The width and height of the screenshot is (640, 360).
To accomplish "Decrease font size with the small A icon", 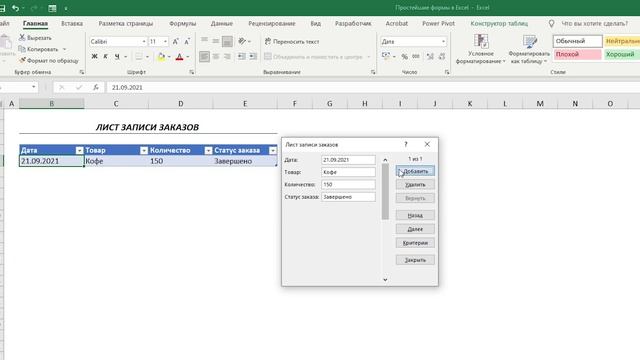I will [x=187, y=42].
